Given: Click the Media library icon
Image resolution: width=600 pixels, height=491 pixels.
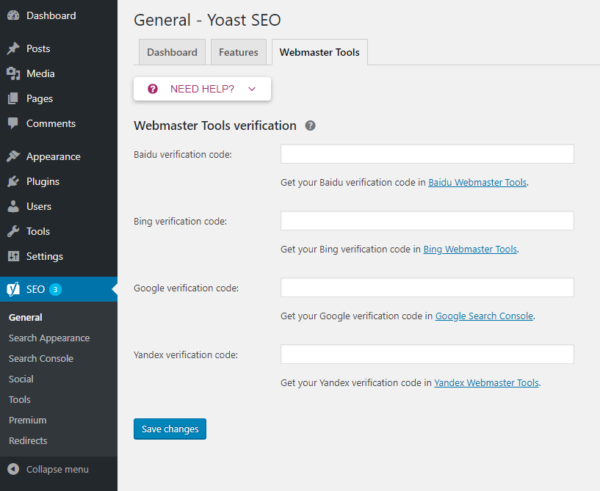Looking at the screenshot, I should 12,74.
